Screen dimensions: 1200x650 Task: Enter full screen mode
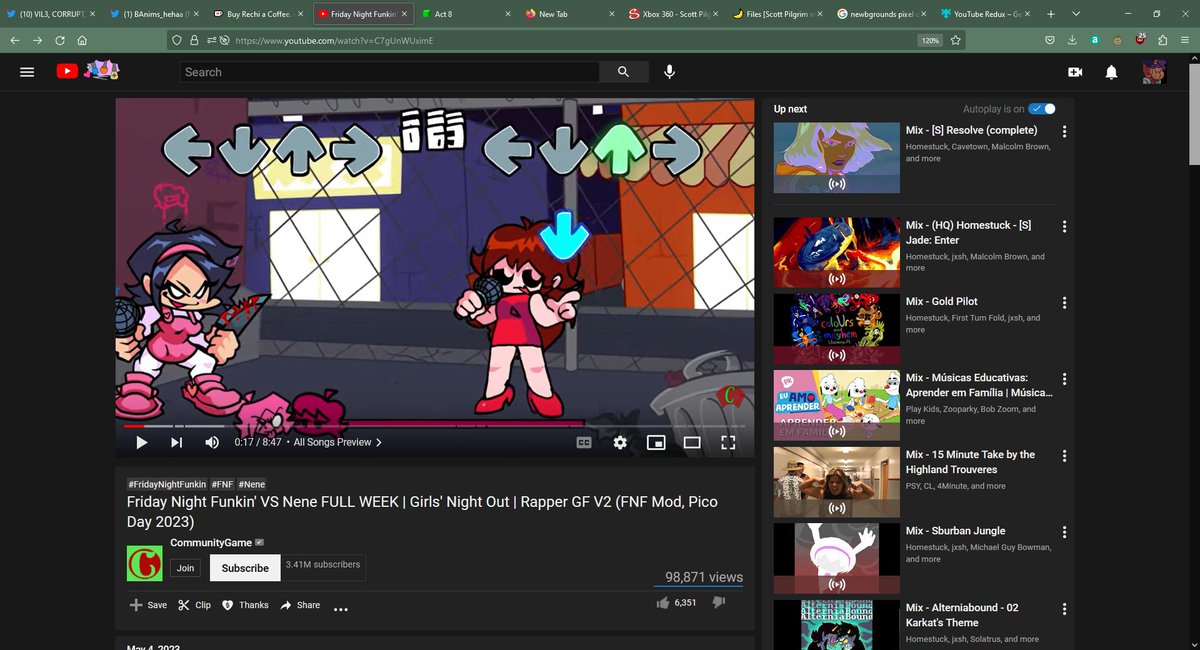pos(728,442)
